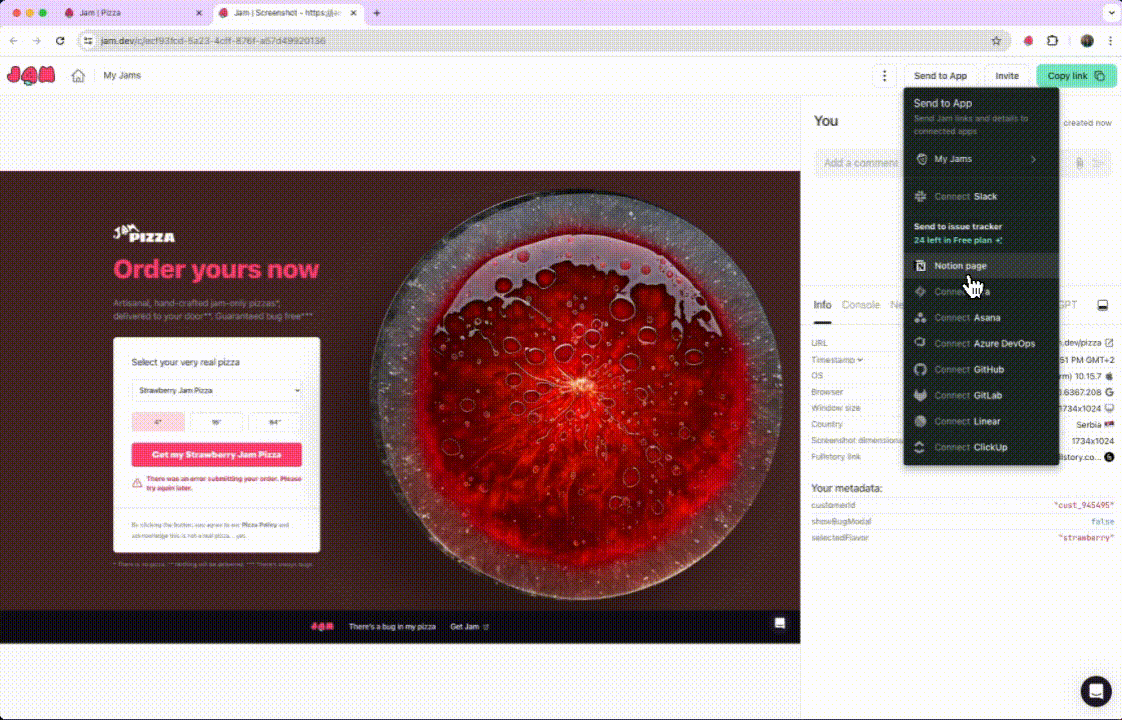The image size is (1122, 720).
Task: Click the browser extensions puzzle icon
Action: 1052,41
